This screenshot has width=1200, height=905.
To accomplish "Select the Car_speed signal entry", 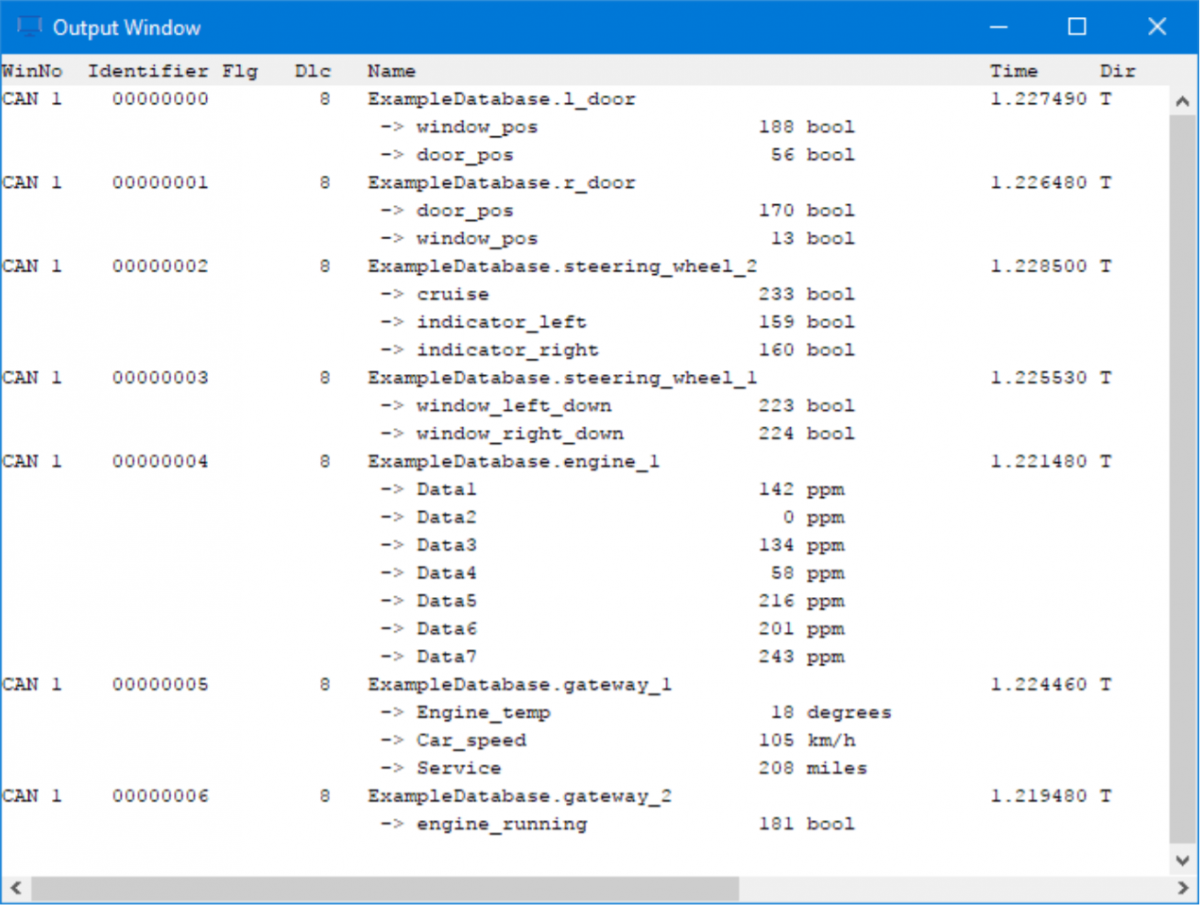I will [x=470, y=740].
